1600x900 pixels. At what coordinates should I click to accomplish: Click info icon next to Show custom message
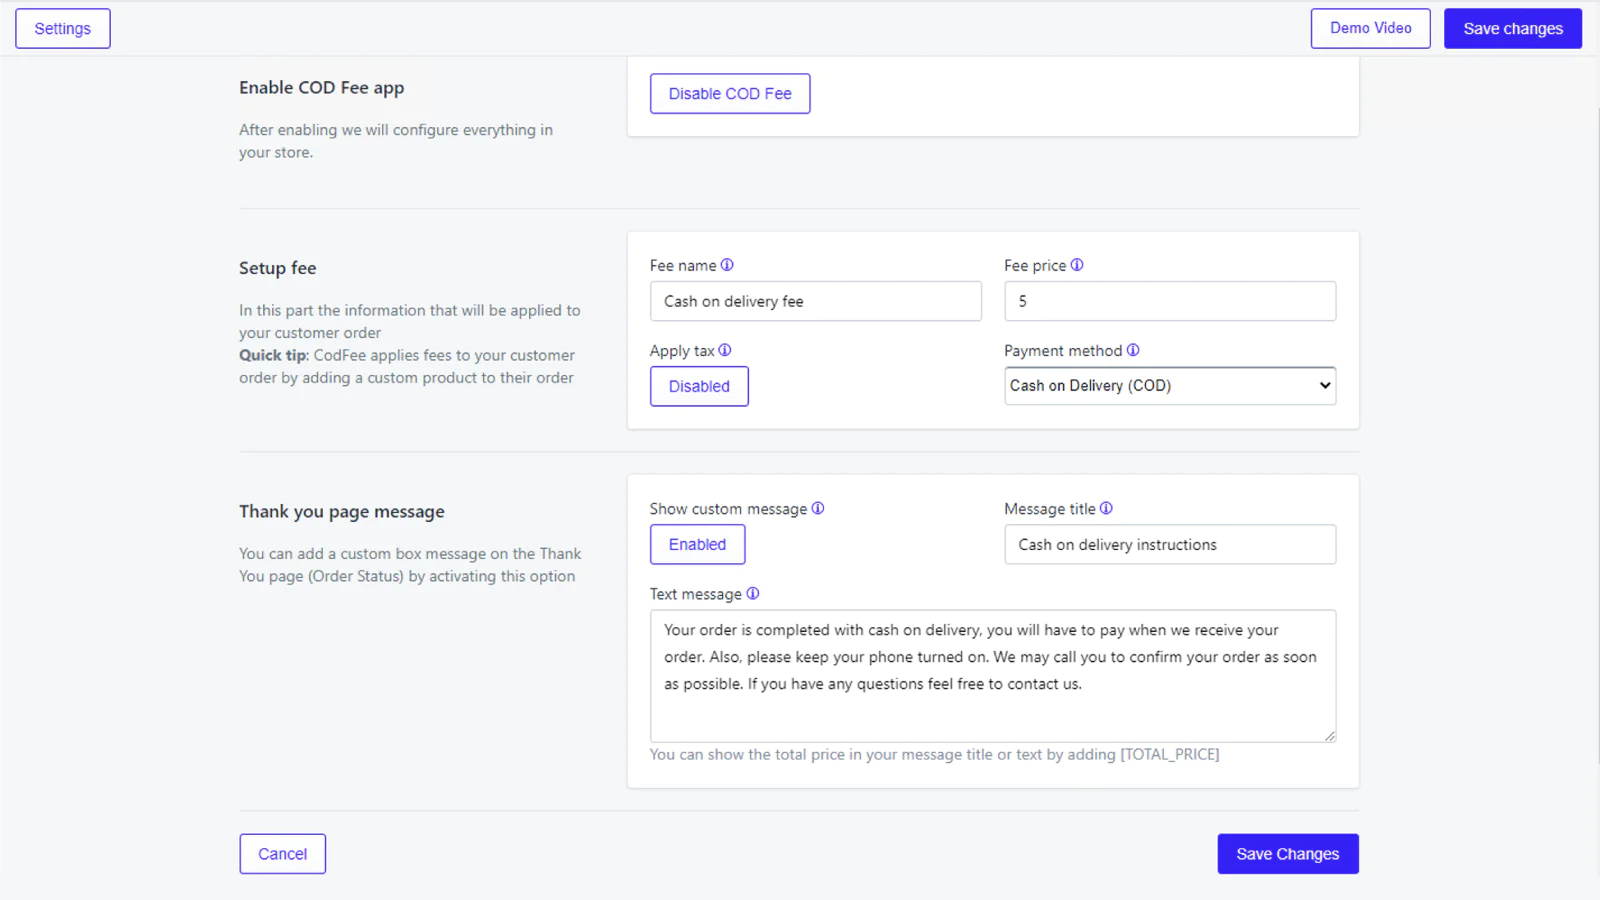click(x=818, y=508)
